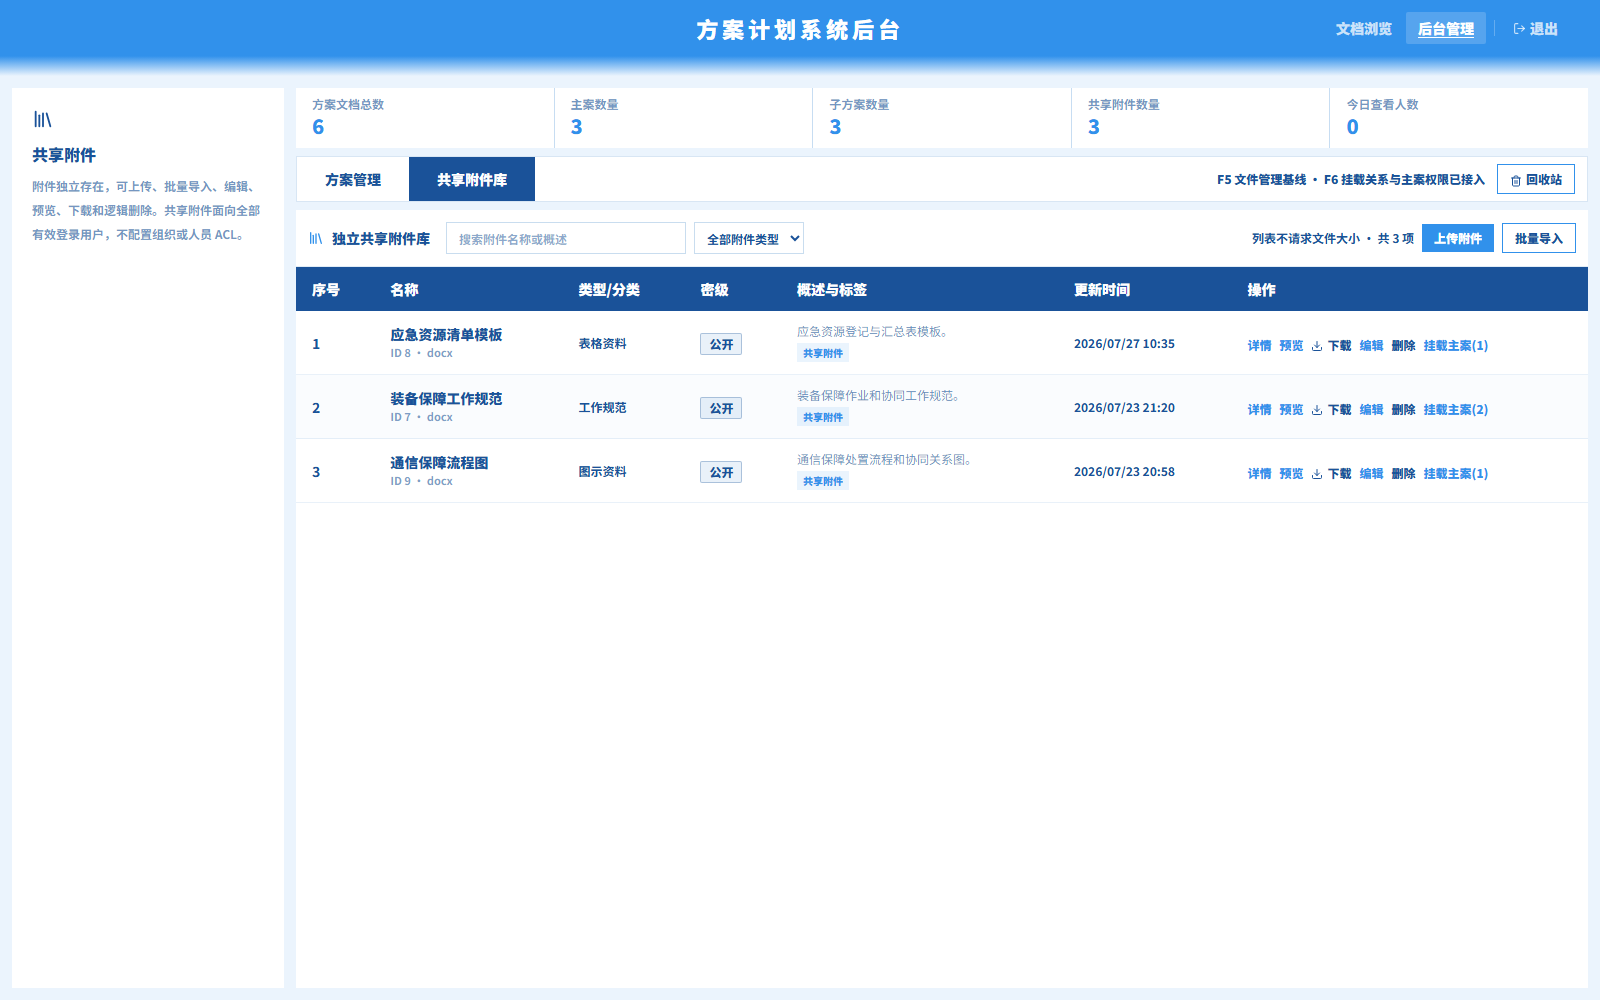This screenshot has width=1600, height=1000.
Task: Click the 搜索附件名称或概述 search field
Action: (x=566, y=238)
